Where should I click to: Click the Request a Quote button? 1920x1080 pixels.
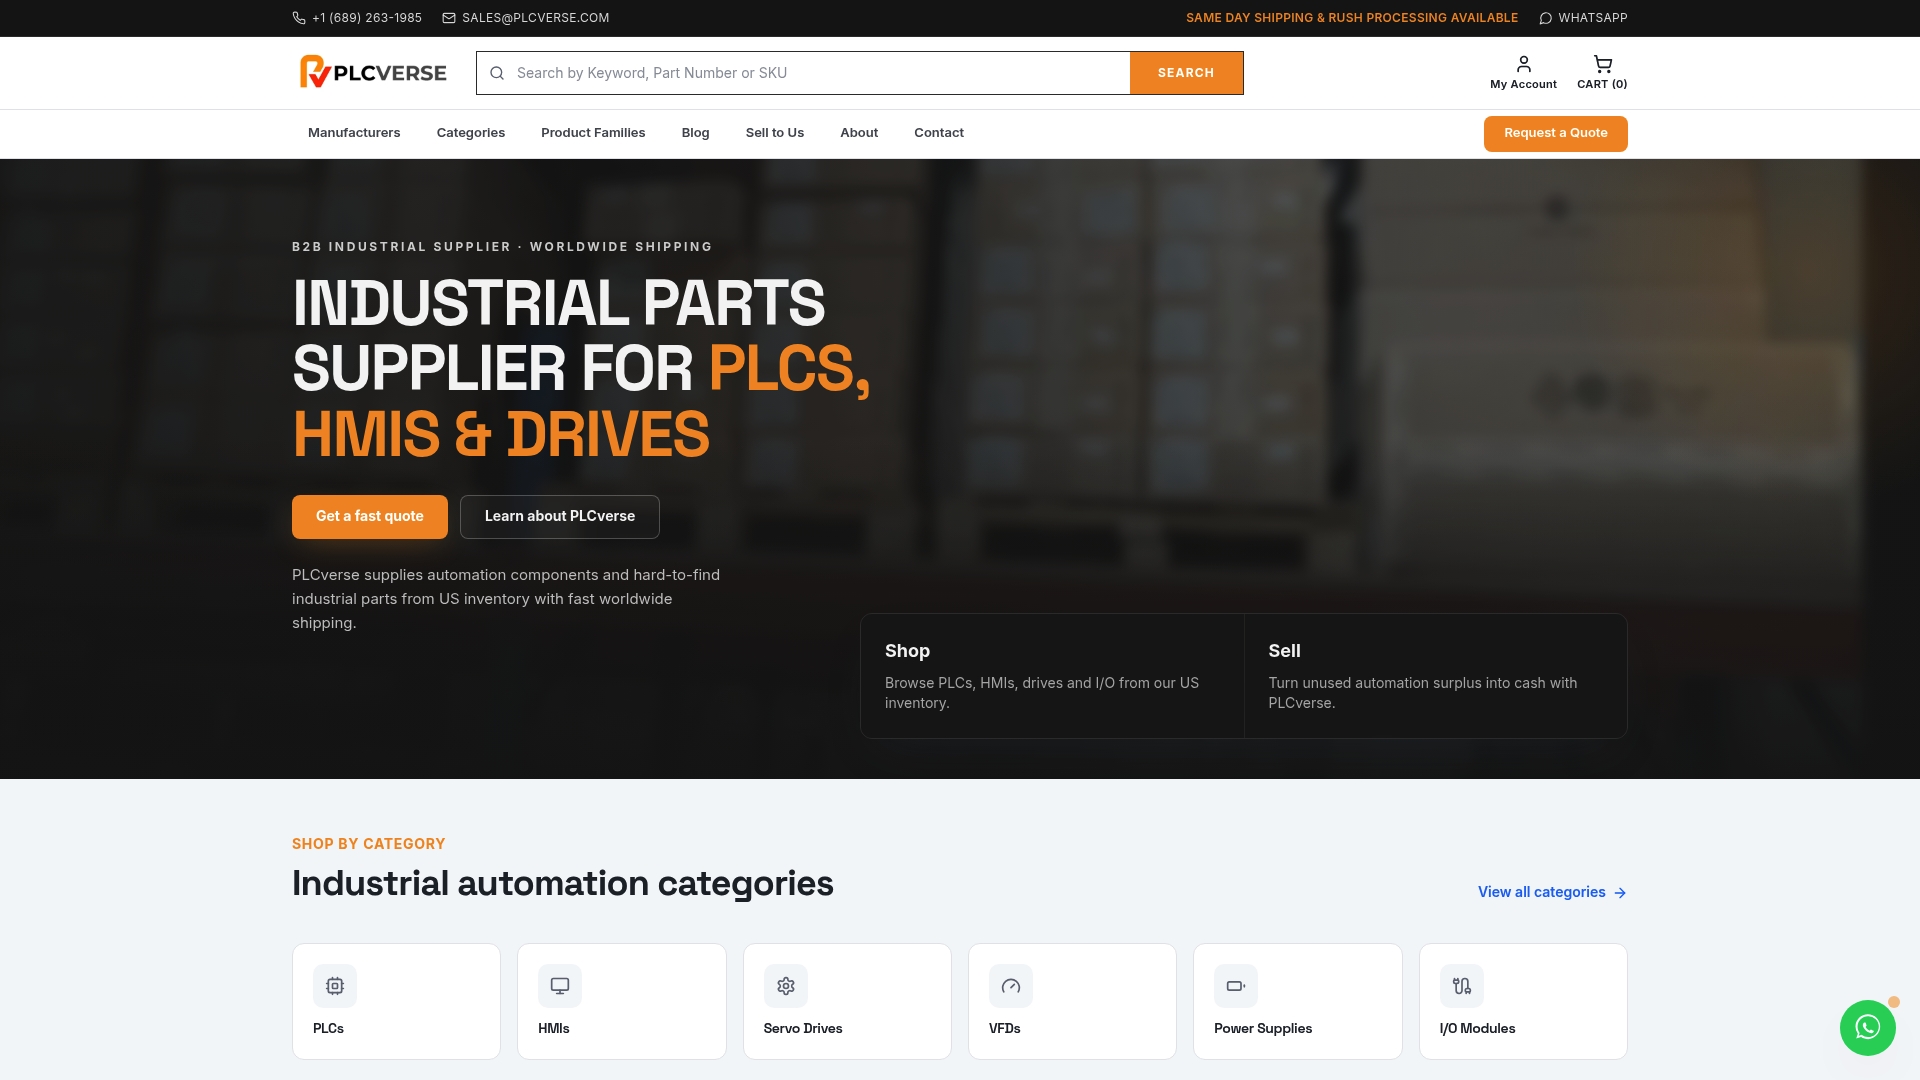click(1555, 133)
